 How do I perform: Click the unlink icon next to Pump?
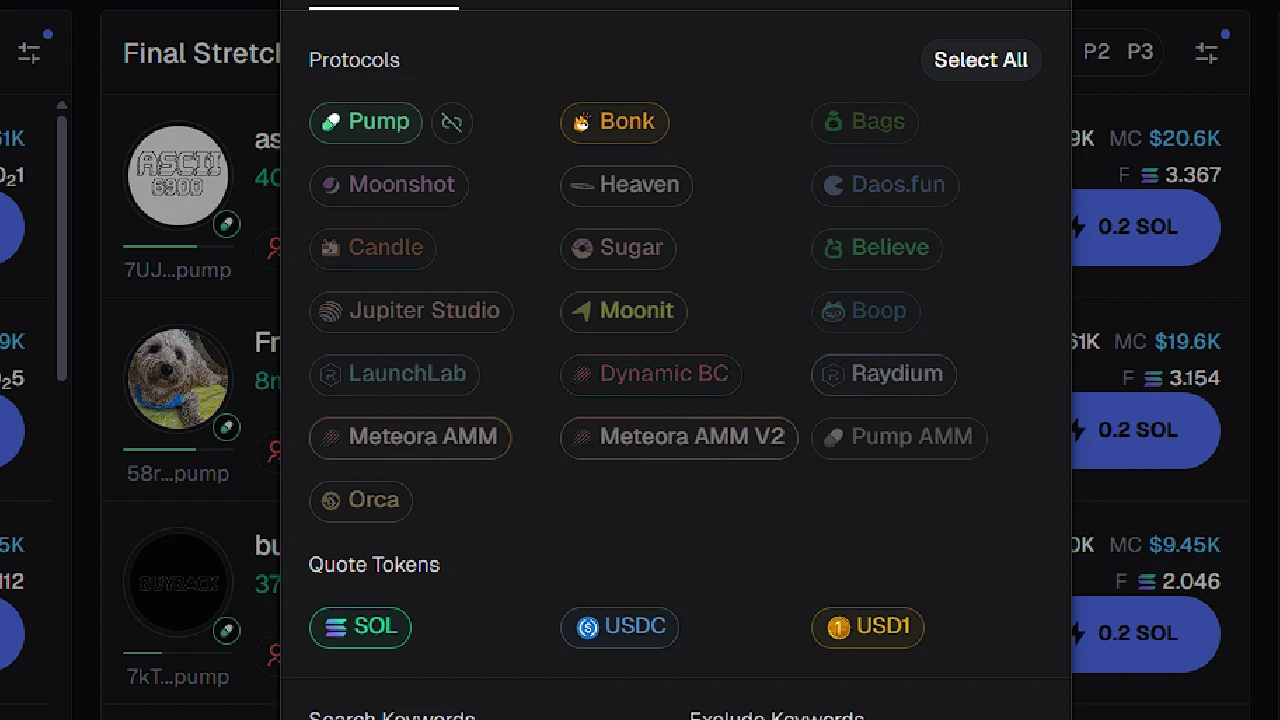[x=451, y=122]
